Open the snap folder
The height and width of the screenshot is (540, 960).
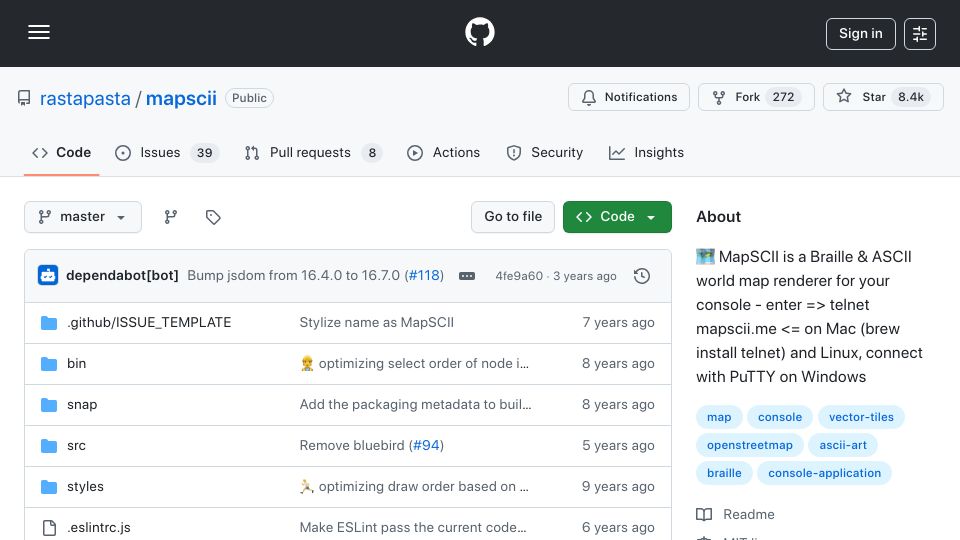[82, 405]
